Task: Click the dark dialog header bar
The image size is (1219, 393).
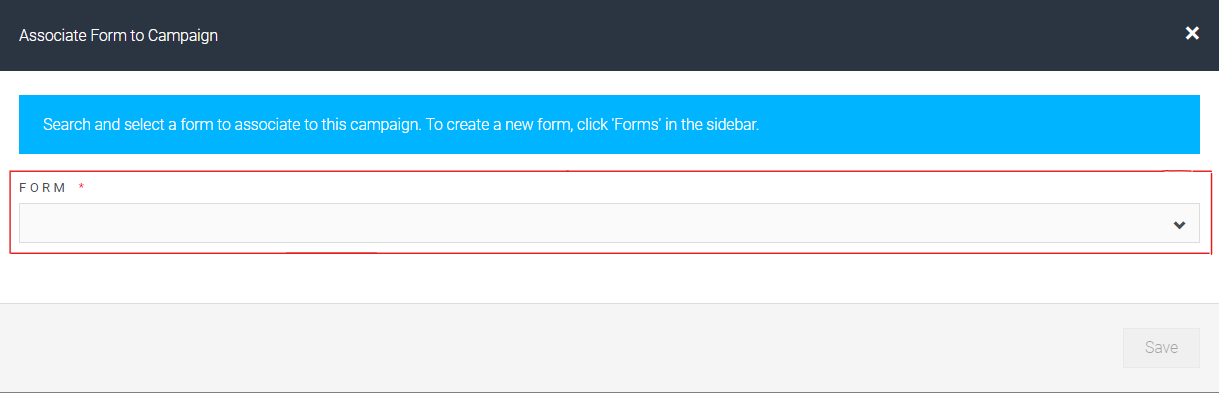Action: pyautogui.click(x=609, y=35)
